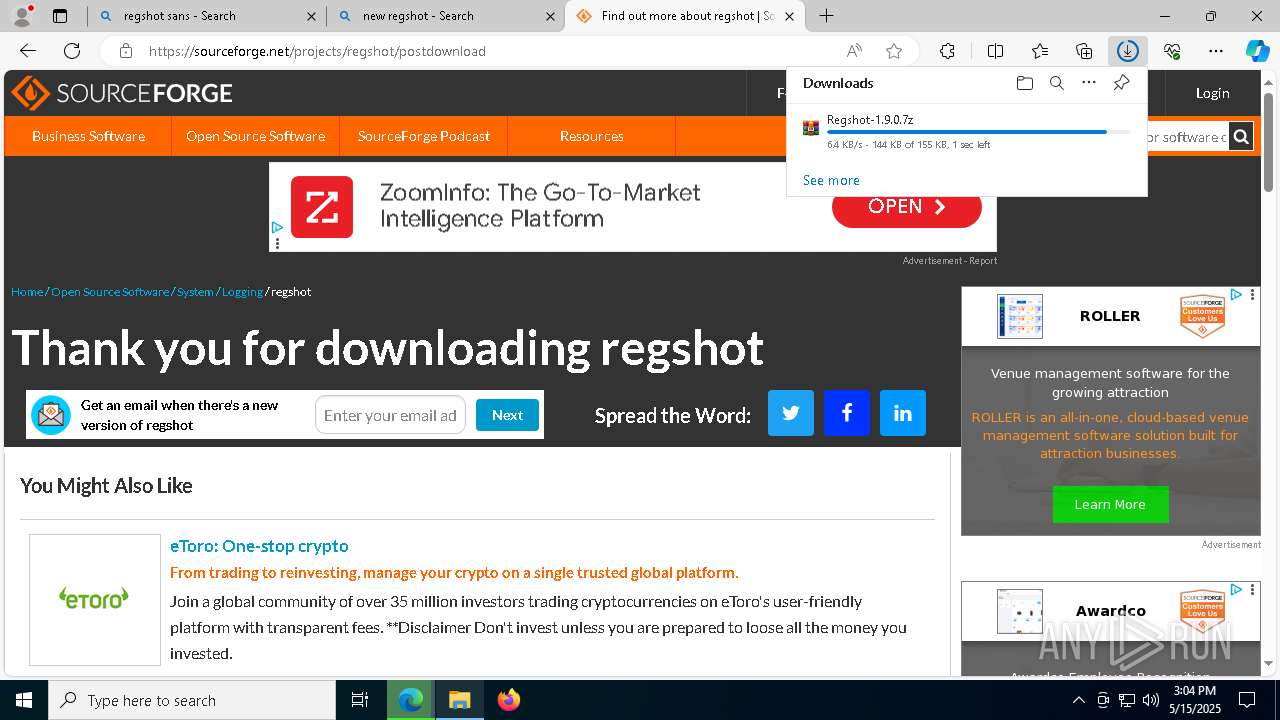Click the Open Source Software breadcrumb

coord(110,292)
